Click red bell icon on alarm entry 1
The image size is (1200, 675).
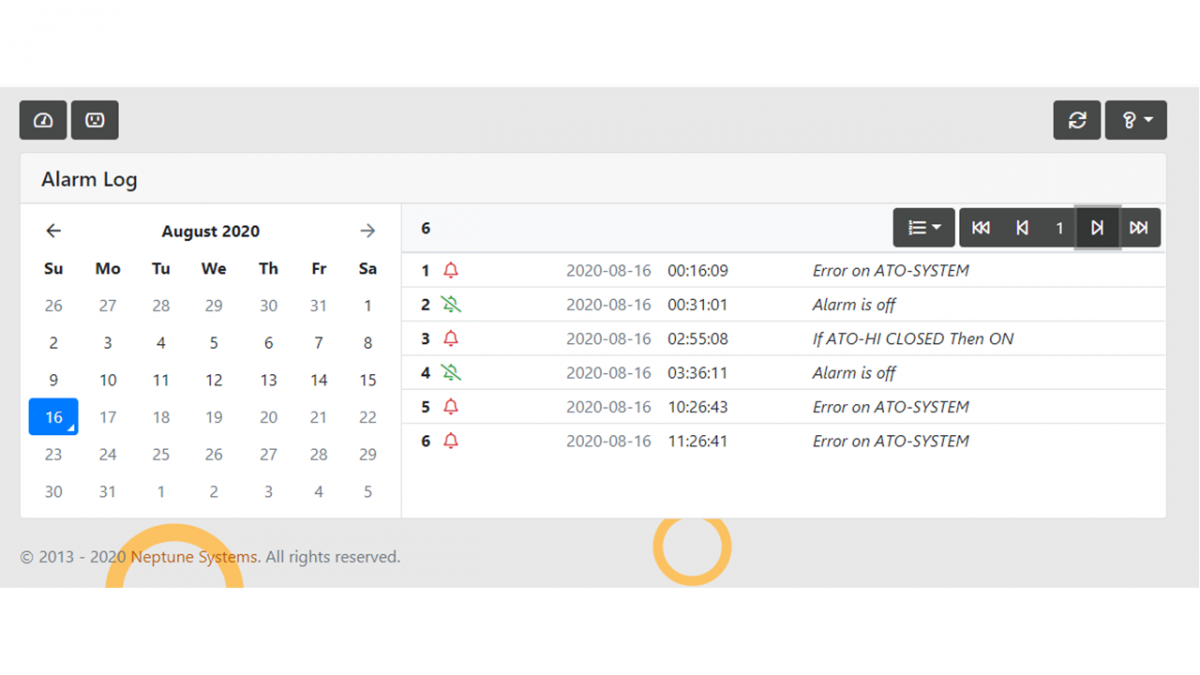click(x=451, y=270)
